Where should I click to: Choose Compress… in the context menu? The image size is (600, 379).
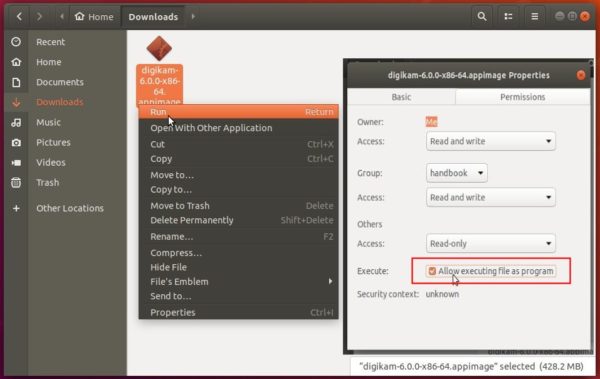[239, 253]
